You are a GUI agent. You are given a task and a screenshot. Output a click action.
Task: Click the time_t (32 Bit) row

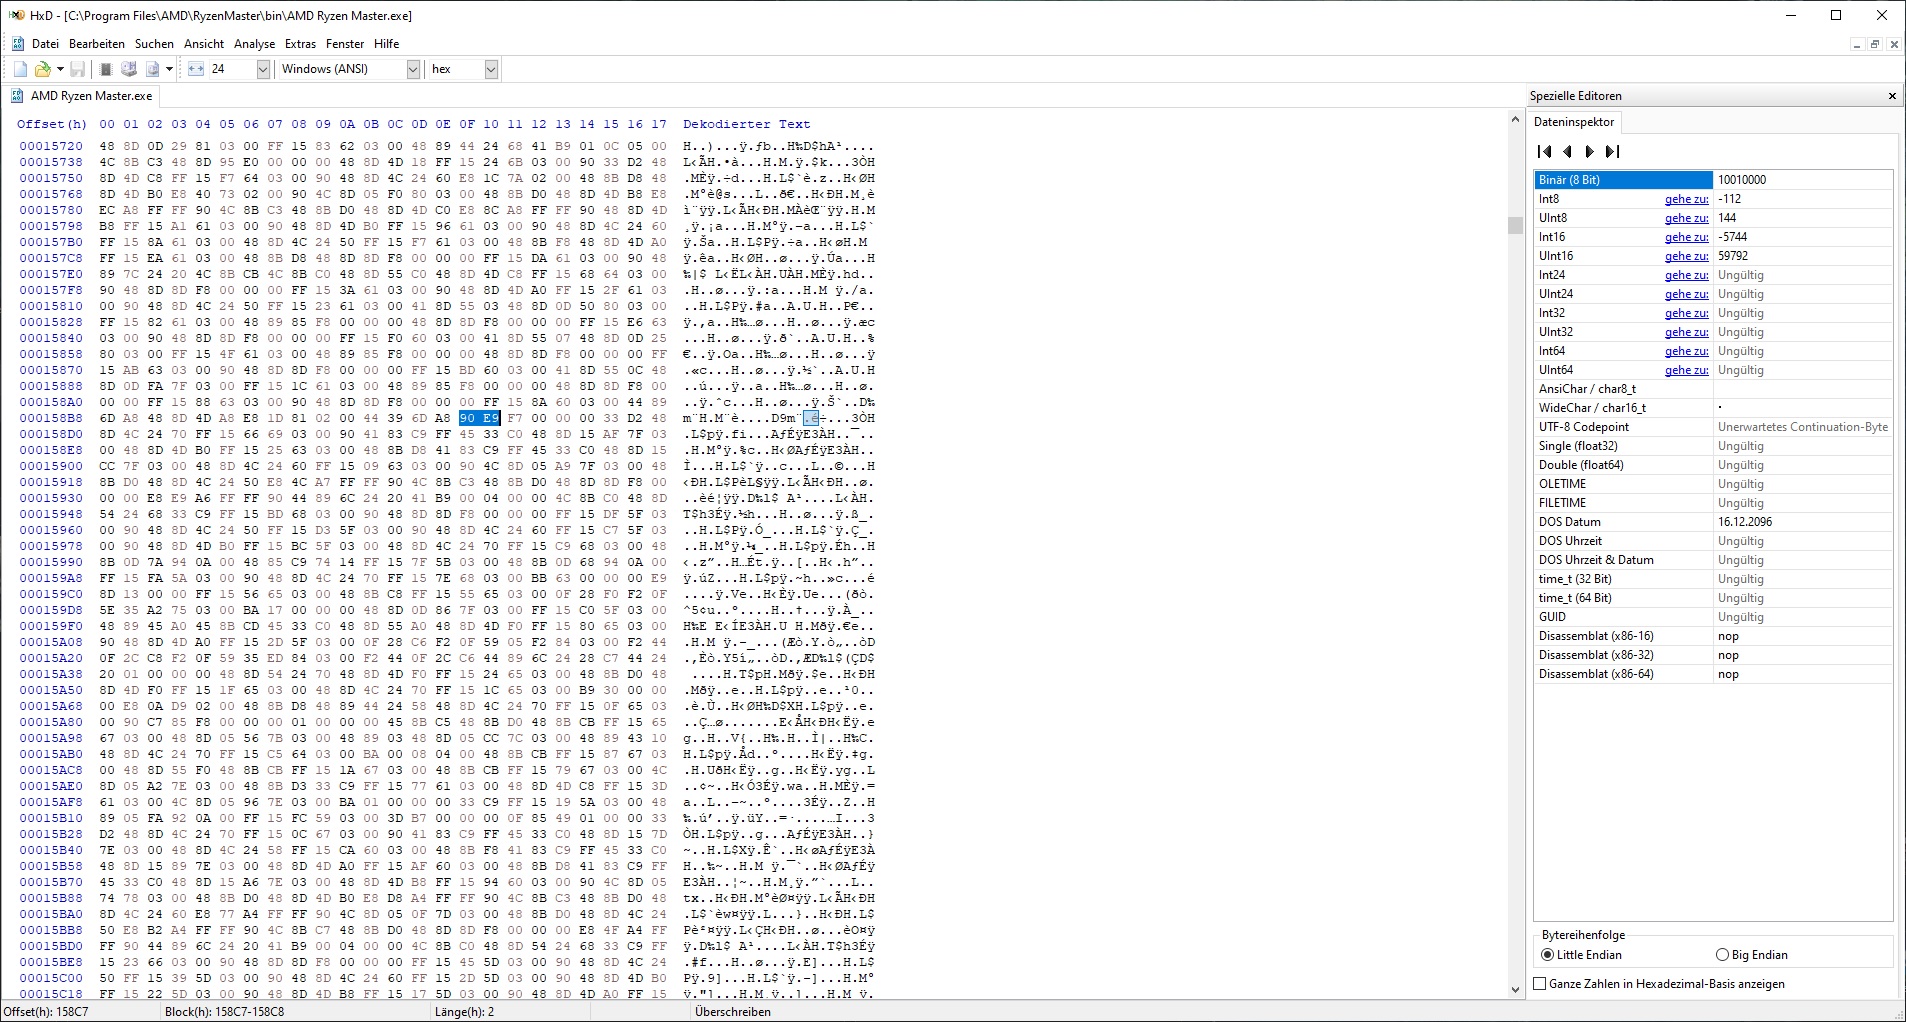coord(1713,579)
